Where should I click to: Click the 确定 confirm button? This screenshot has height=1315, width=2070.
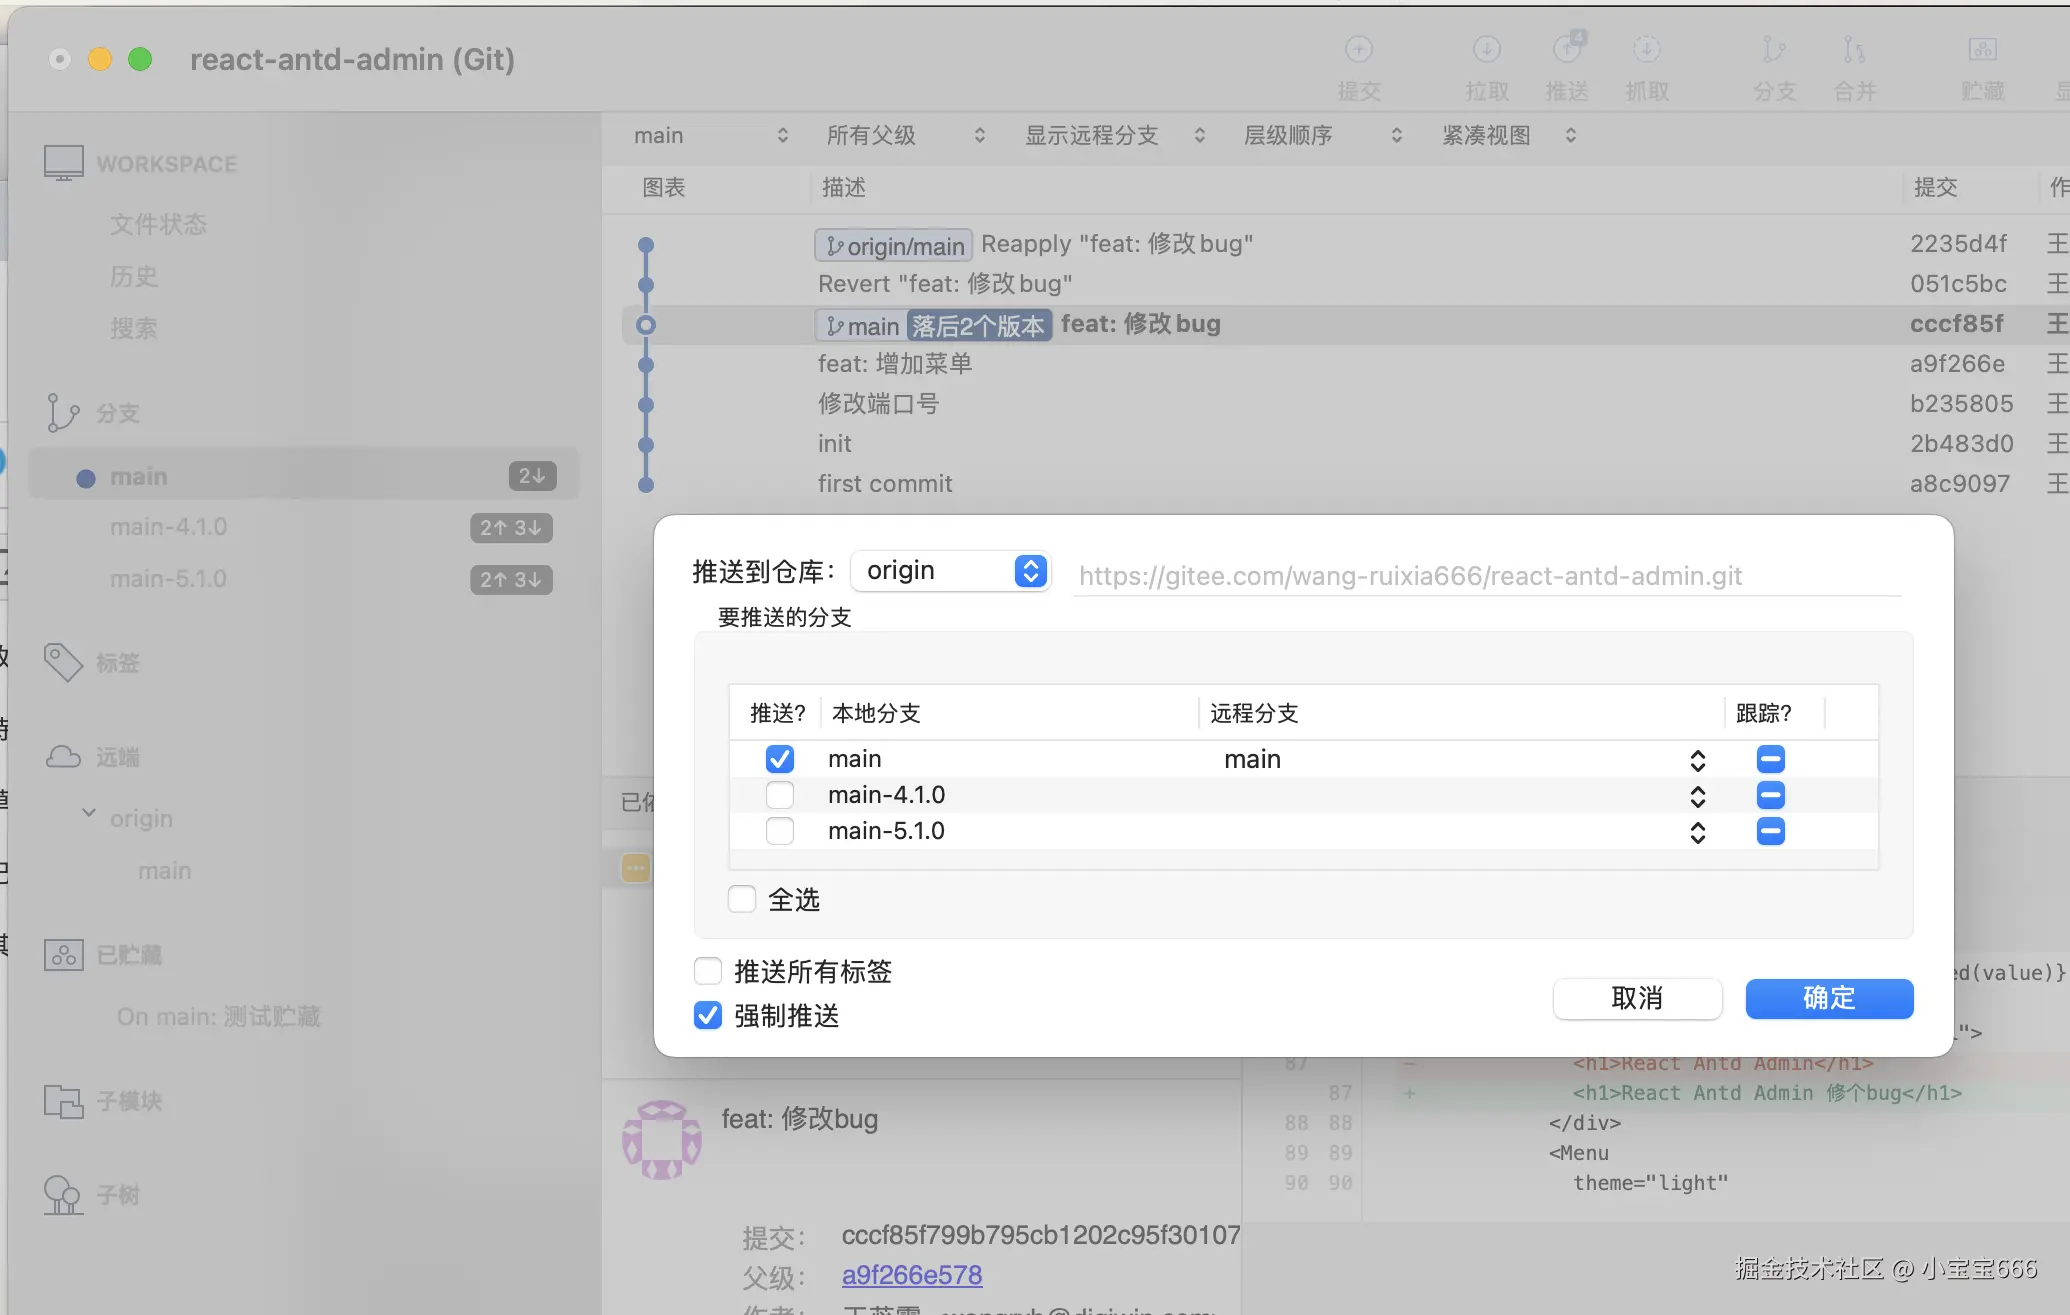[1829, 998]
